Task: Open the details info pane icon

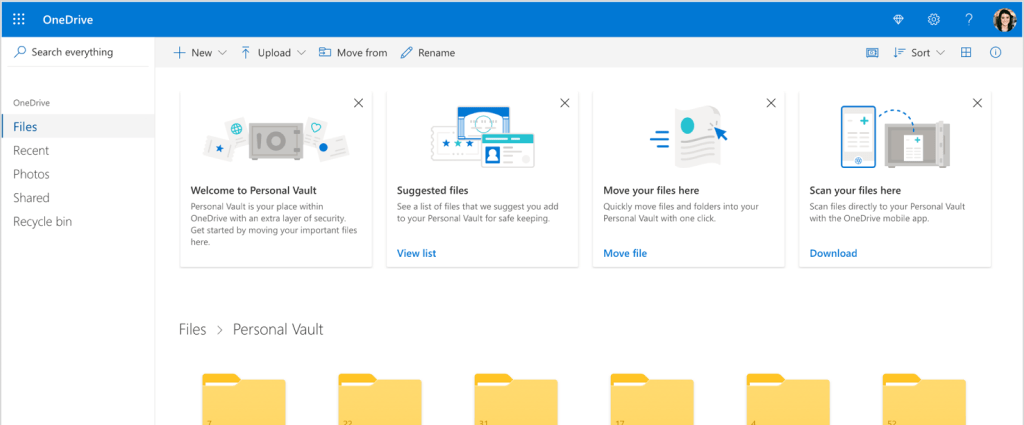Action: click(995, 53)
